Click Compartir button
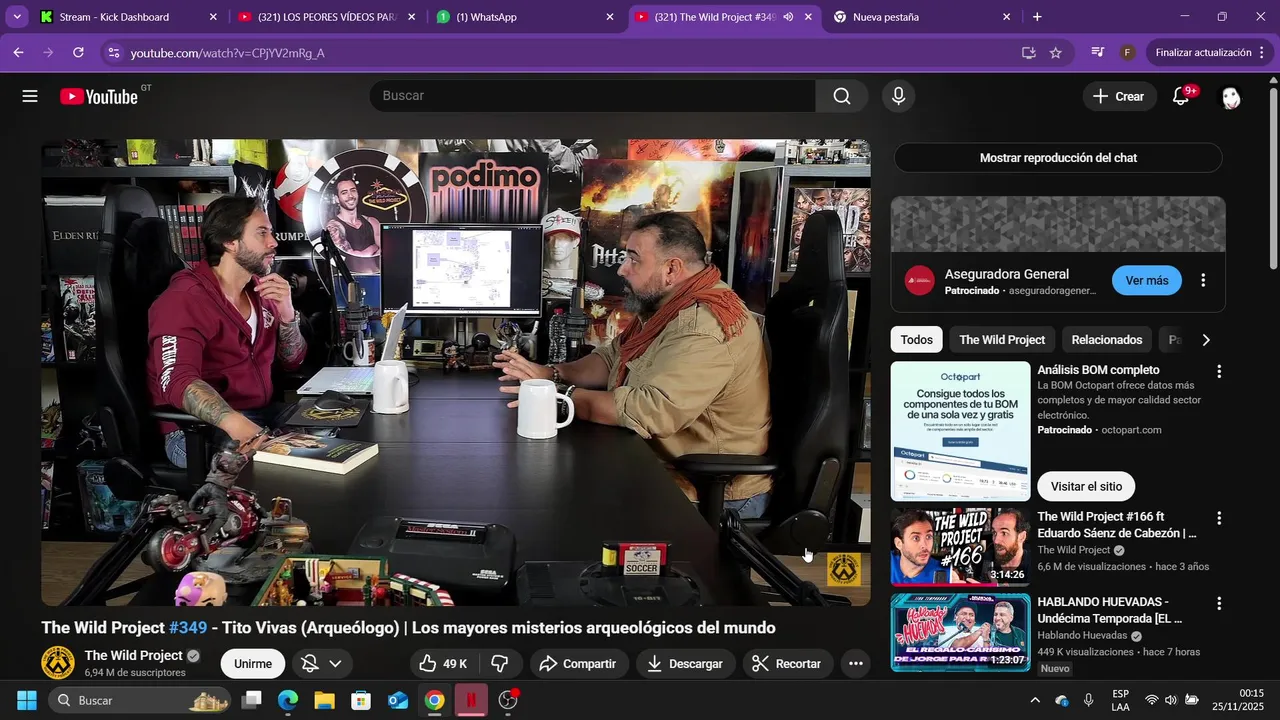 tap(579, 664)
